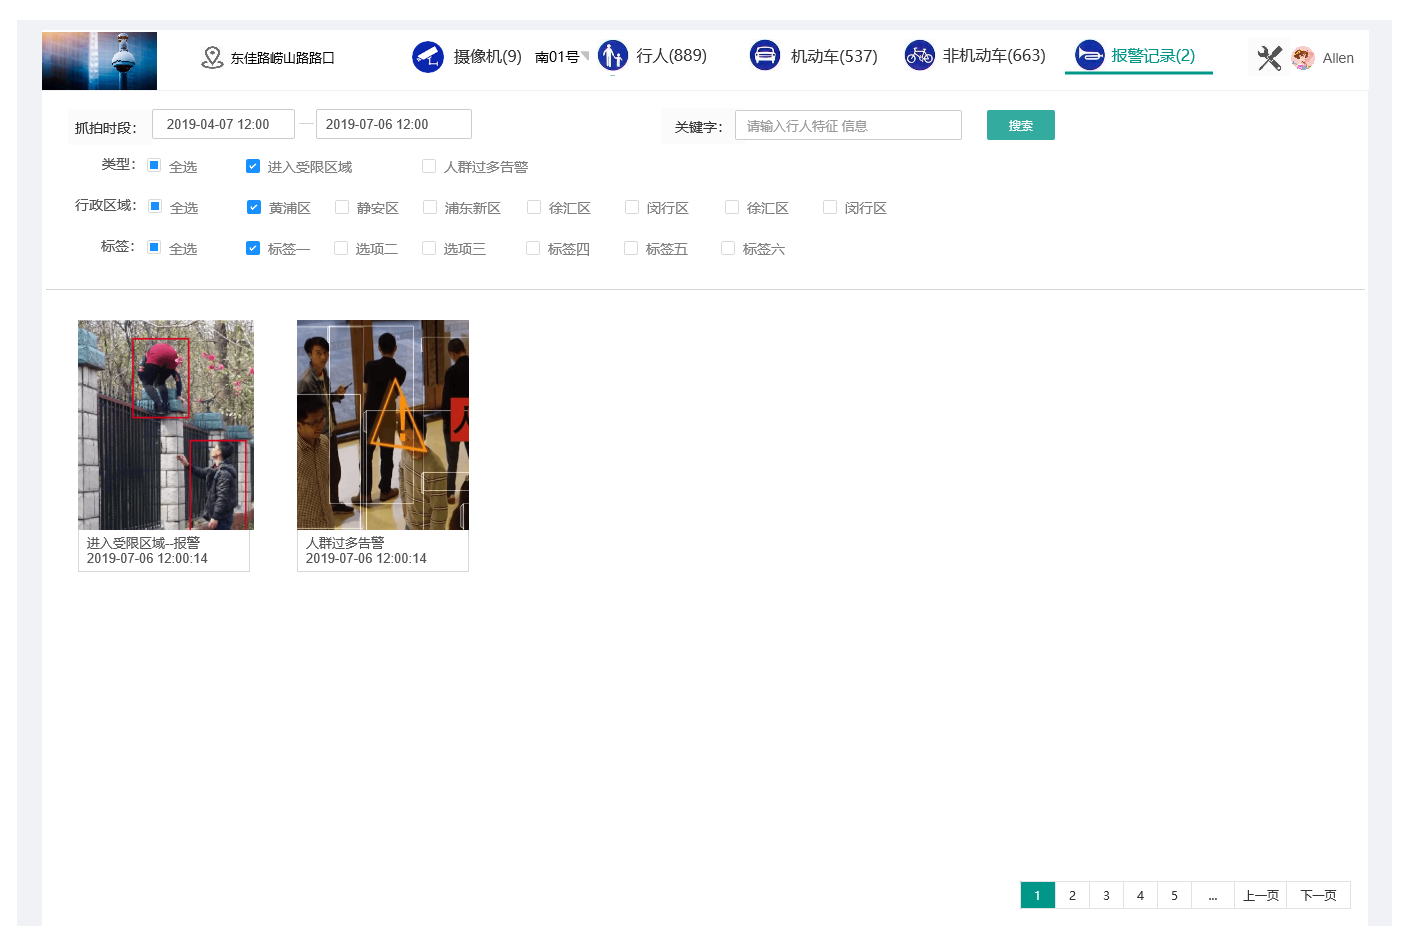Open the 南01号 camera dropdown
Image resolution: width=1401 pixels, height=926 pixels.
(562, 57)
